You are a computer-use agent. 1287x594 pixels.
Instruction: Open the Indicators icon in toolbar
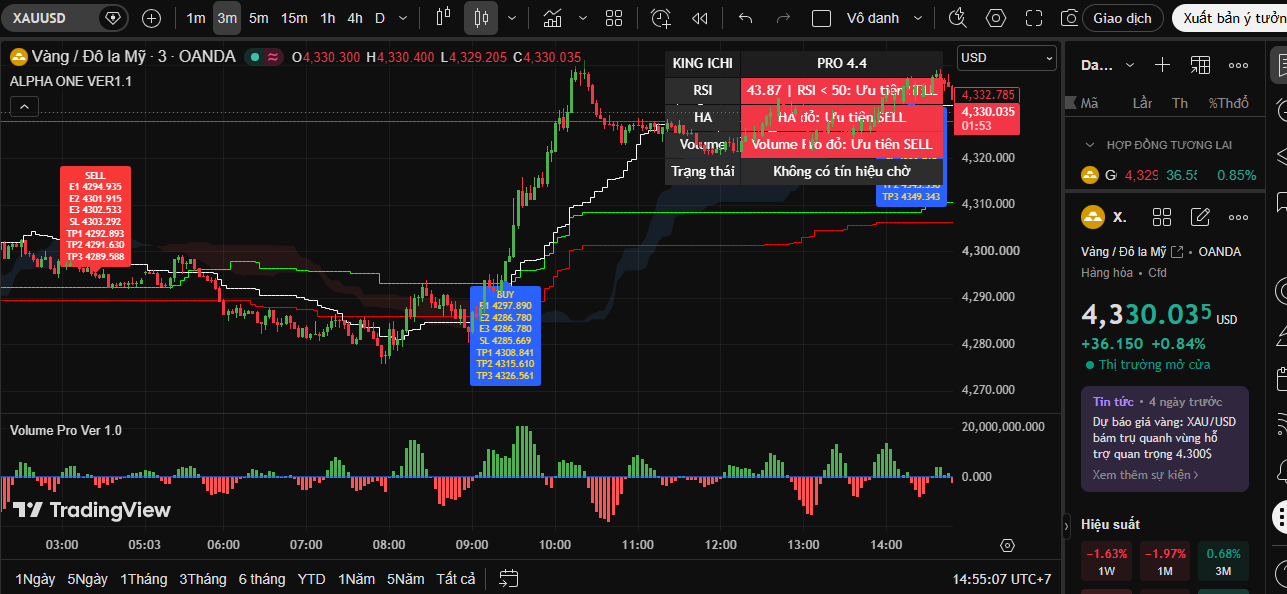click(x=552, y=18)
